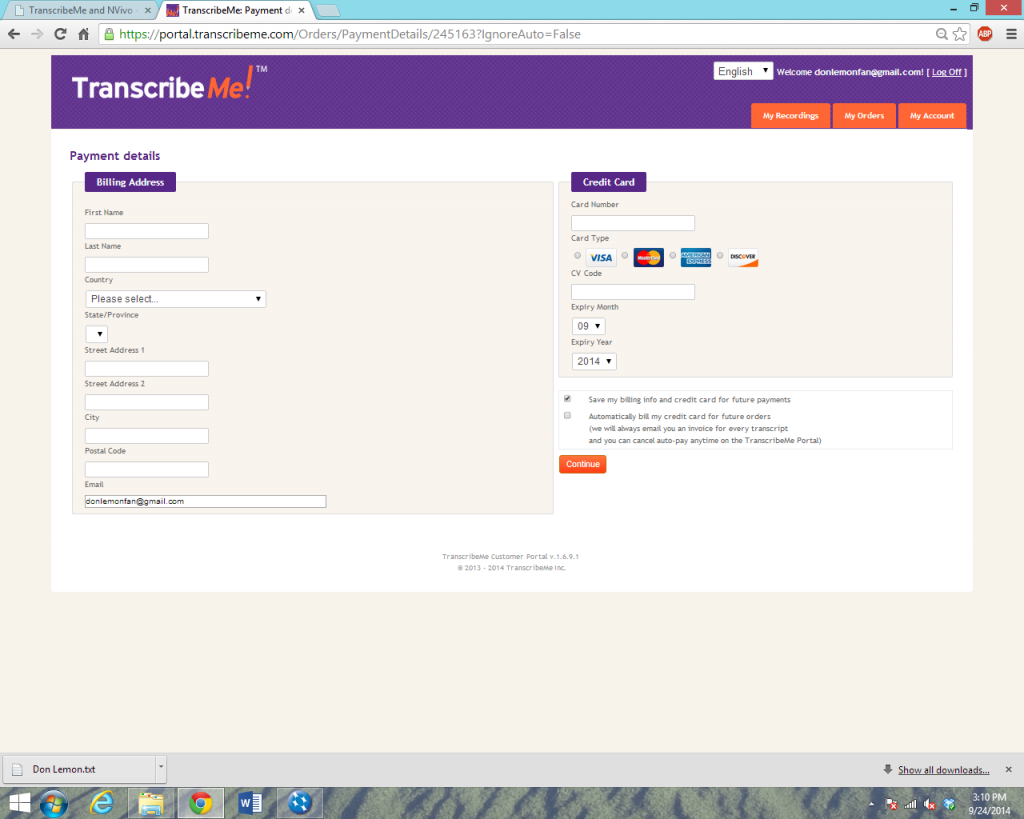Open the English language dropdown

click(x=743, y=71)
